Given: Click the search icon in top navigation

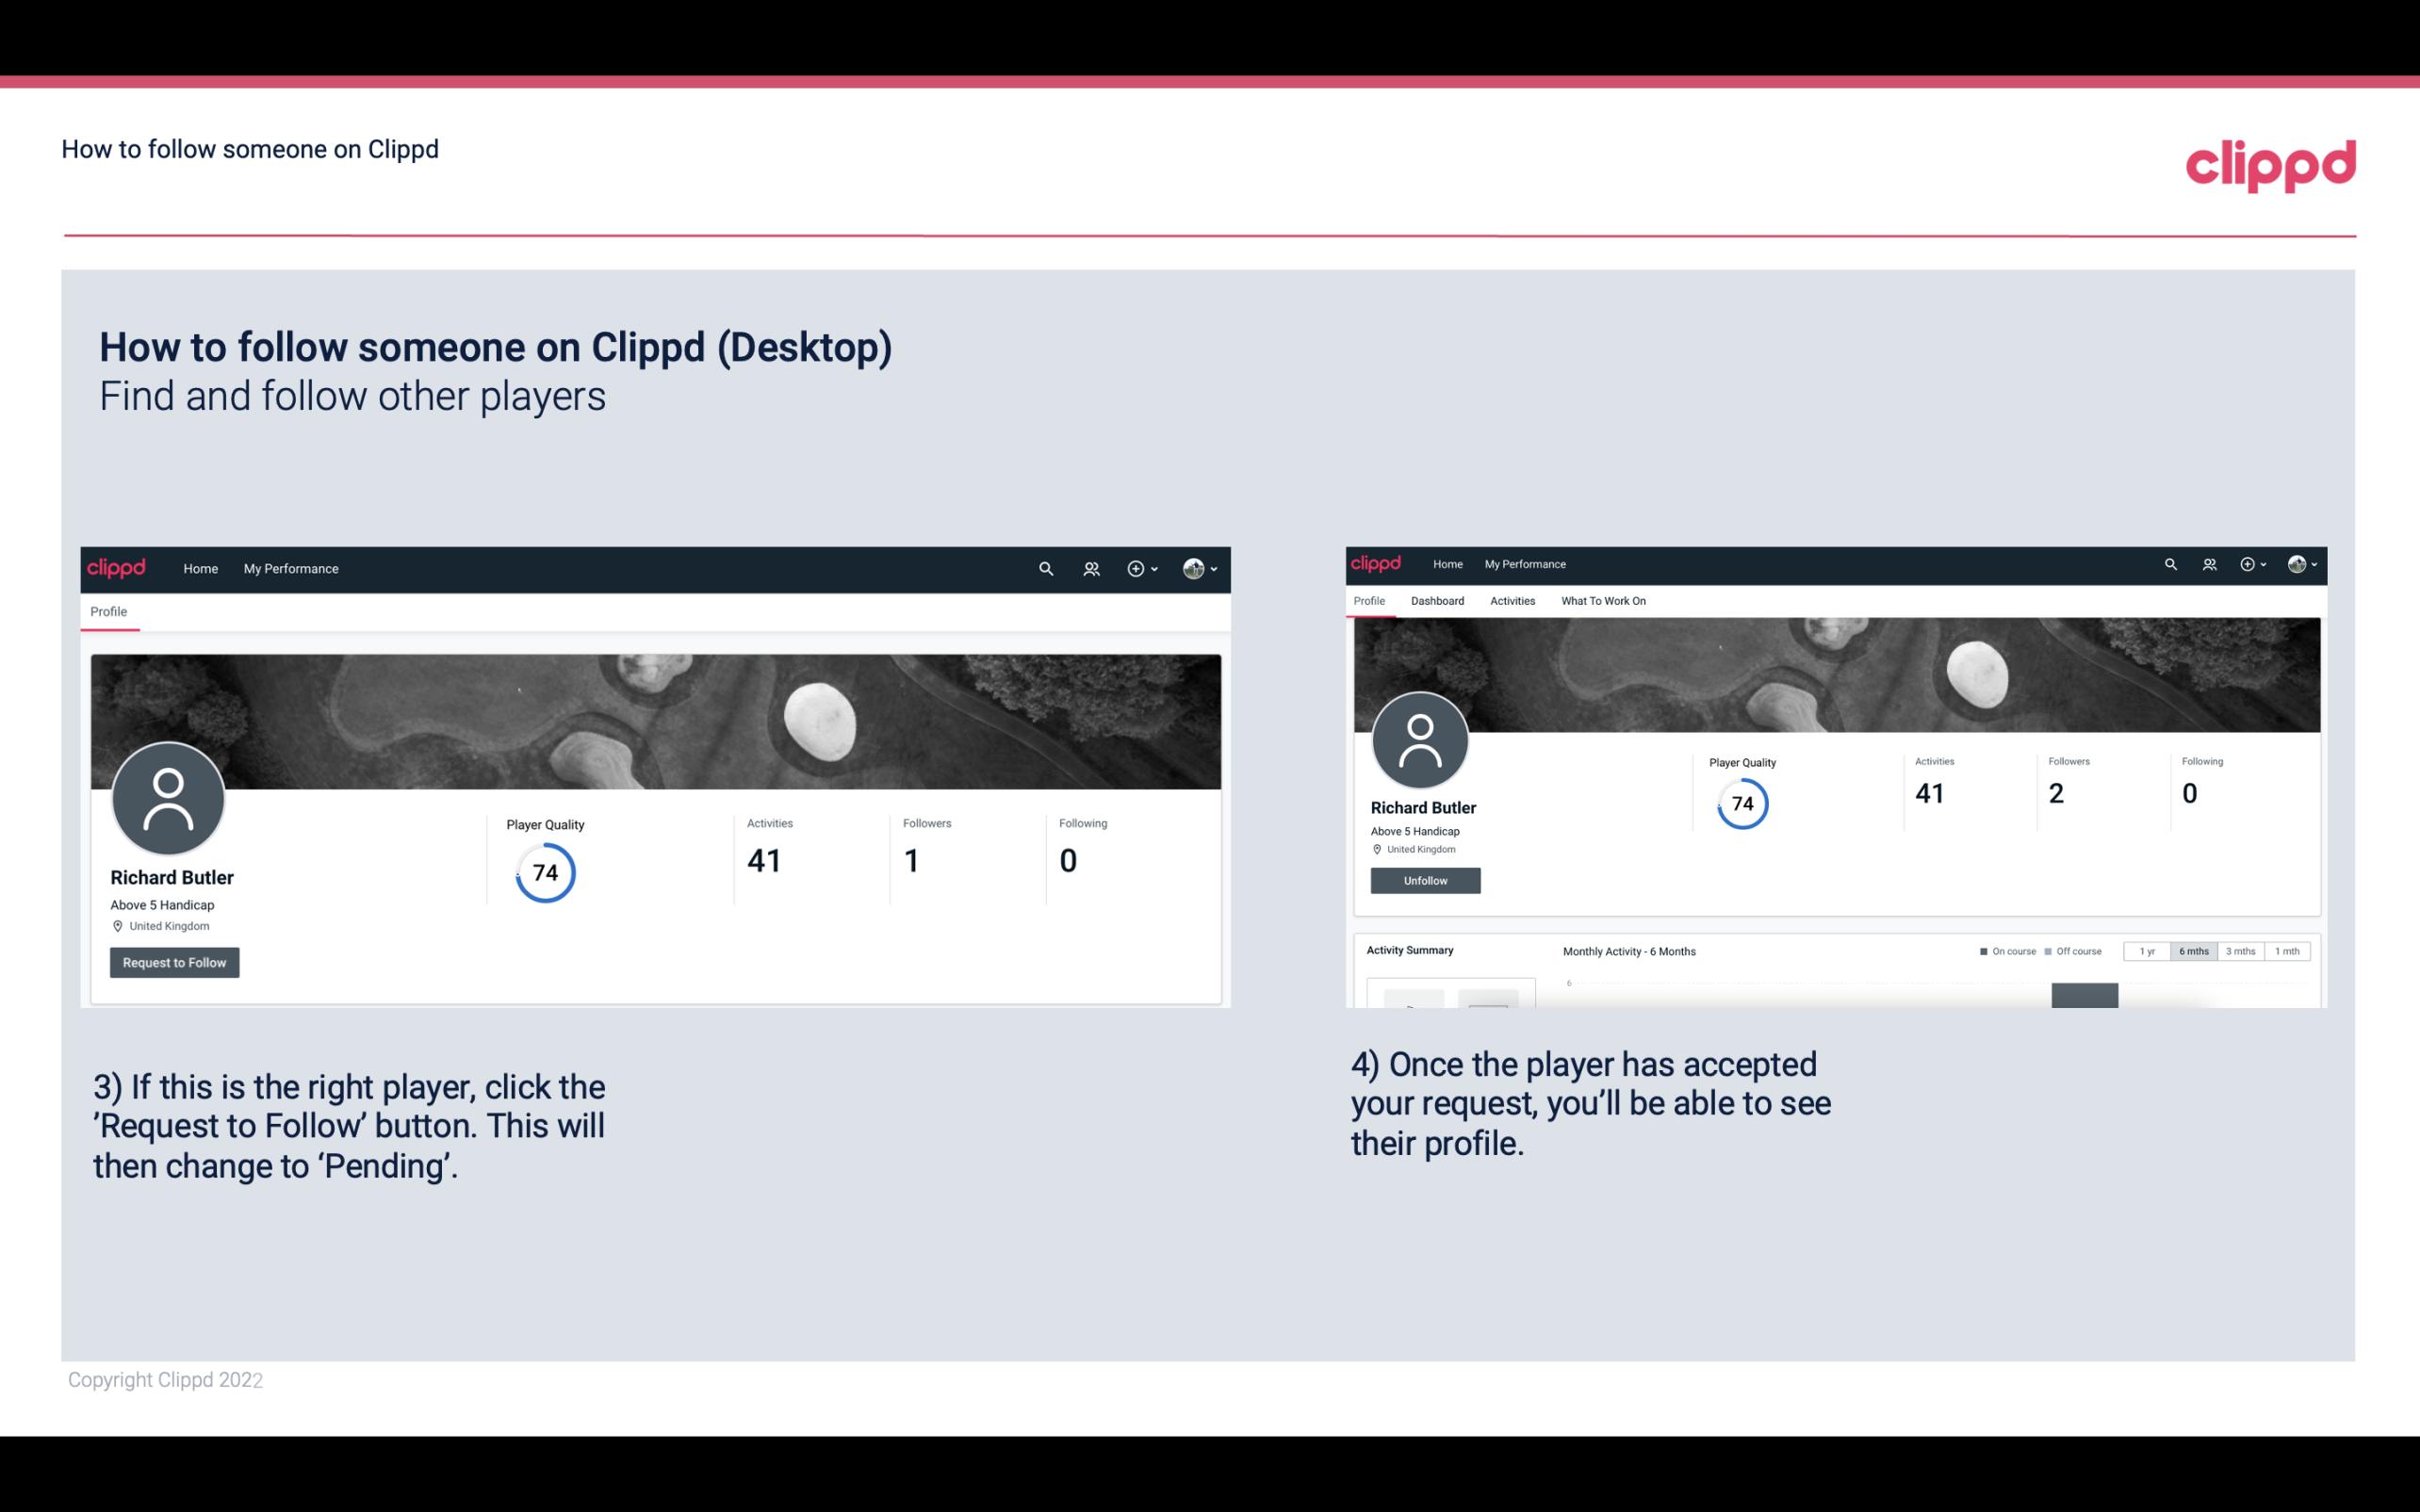Looking at the screenshot, I should [1045, 568].
